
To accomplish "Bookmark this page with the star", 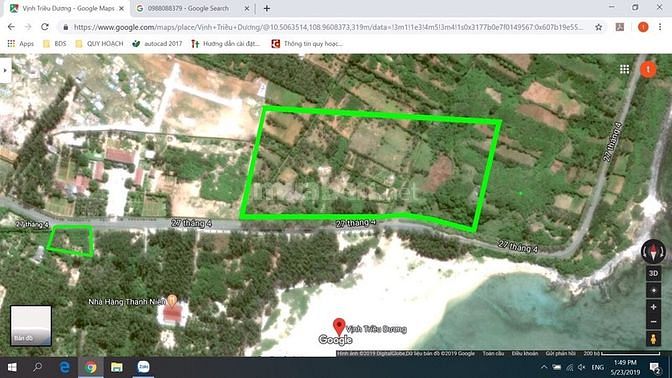I will 599,27.
